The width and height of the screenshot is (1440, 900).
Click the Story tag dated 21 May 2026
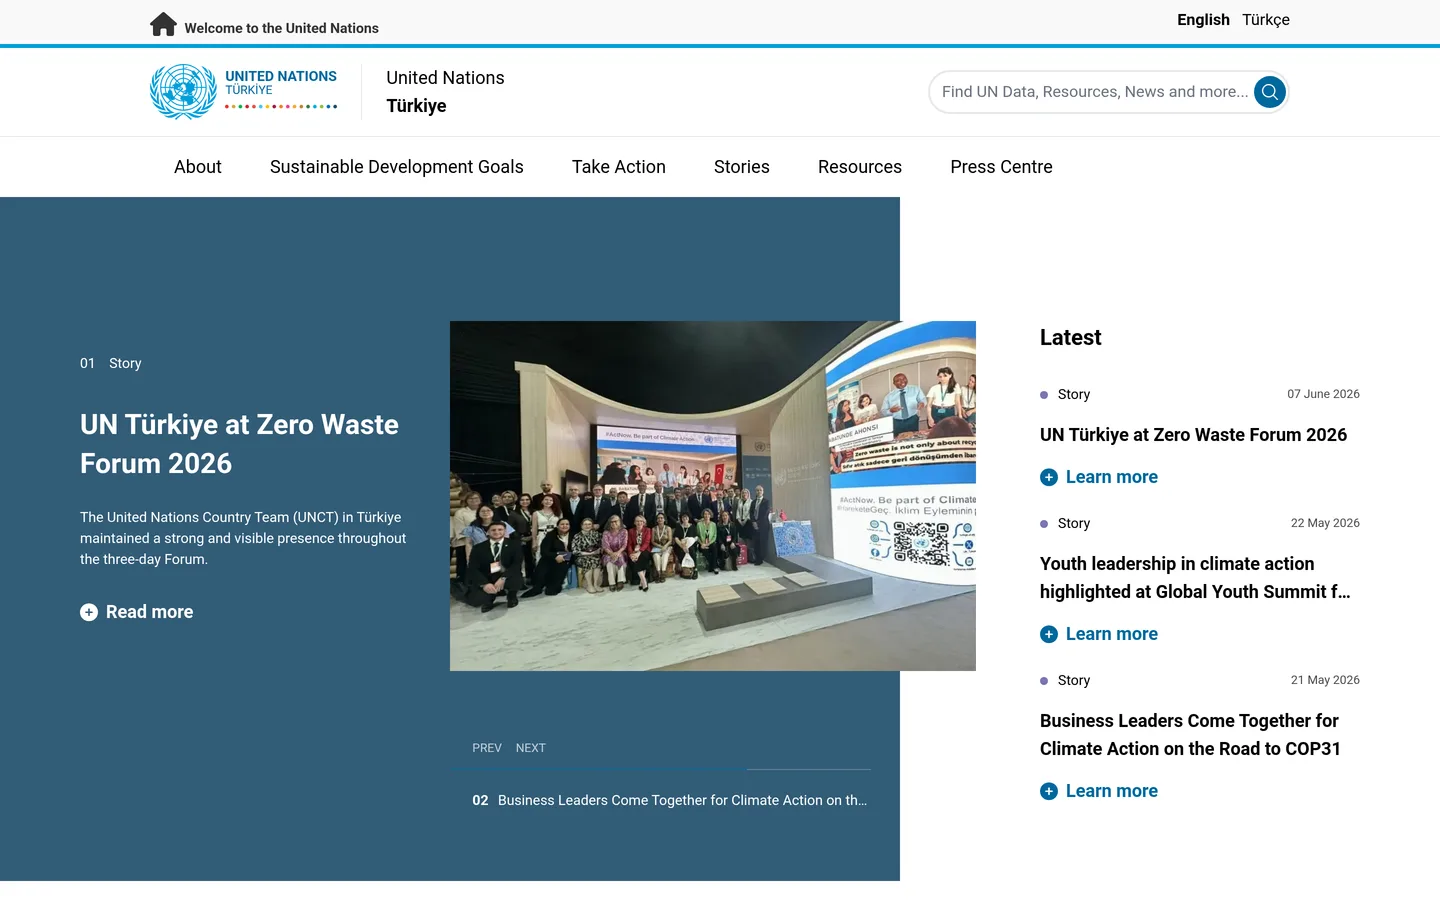(1074, 680)
